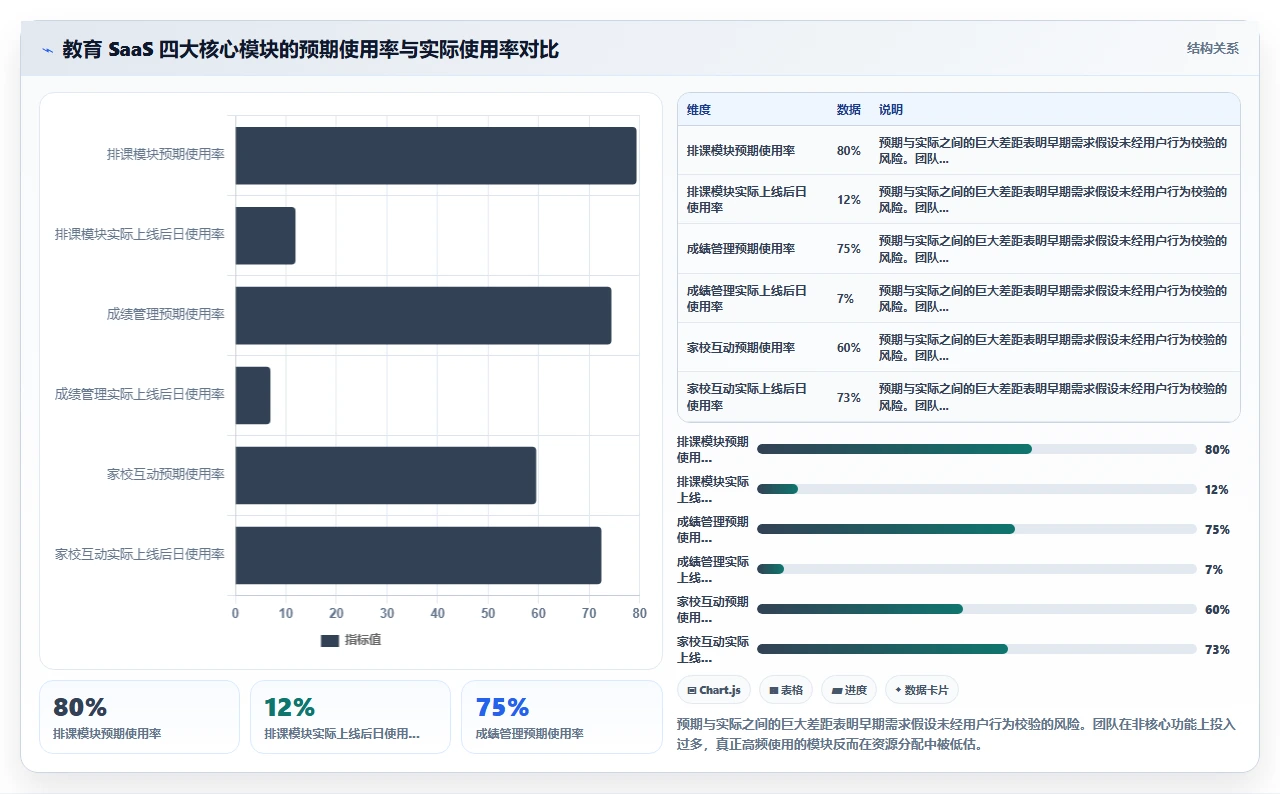Click the 维度 column header
Image resolution: width=1280 pixels, height=794 pixels.
[699, 110]
